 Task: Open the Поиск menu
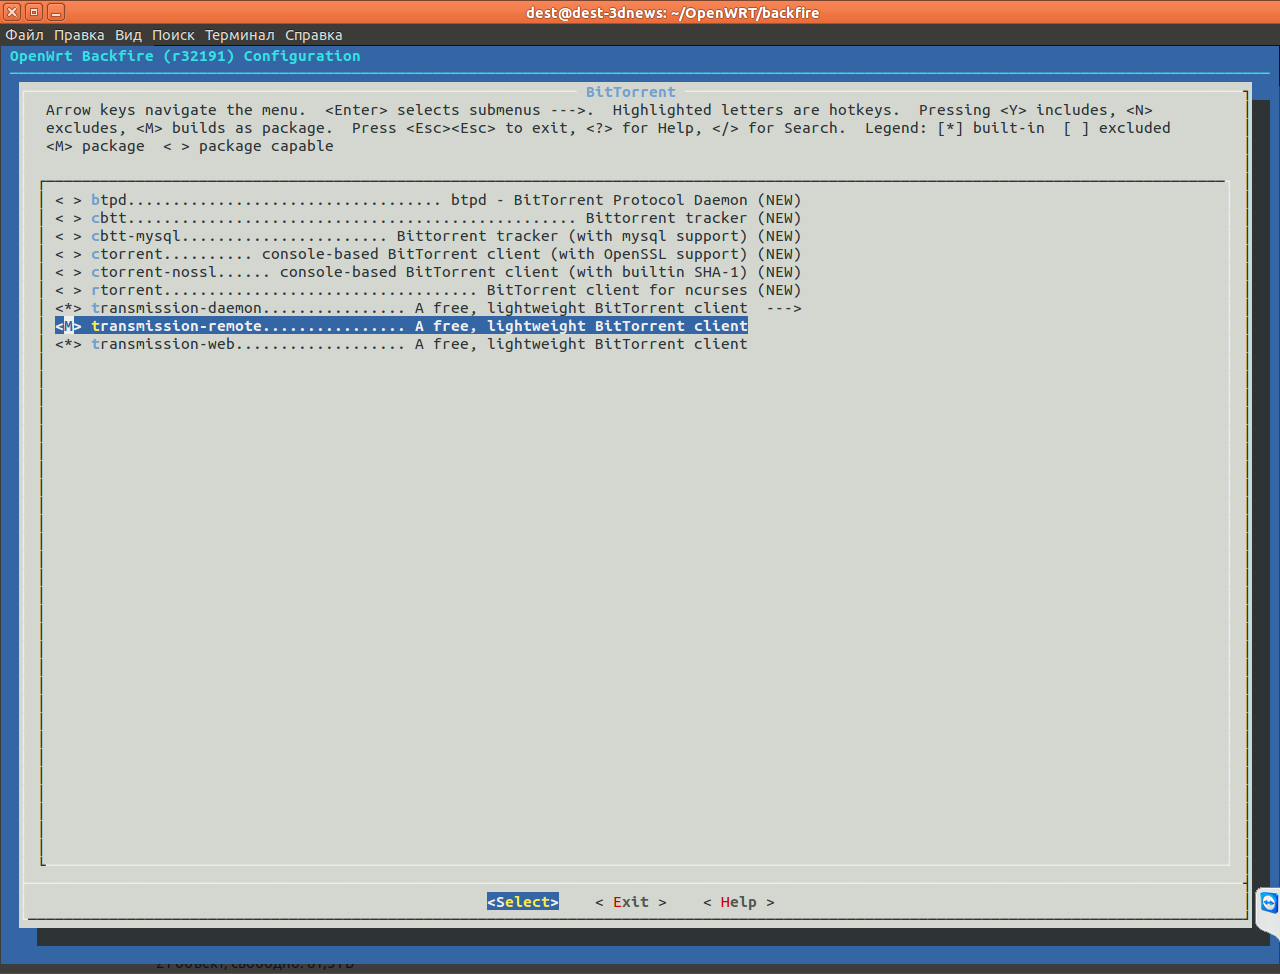[173, 35]
